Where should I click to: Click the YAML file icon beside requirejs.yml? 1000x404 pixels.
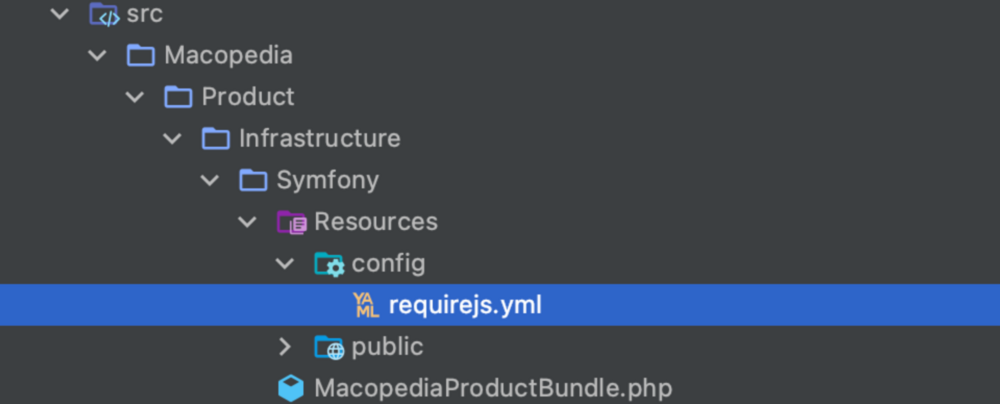click(x=366, y=305)
